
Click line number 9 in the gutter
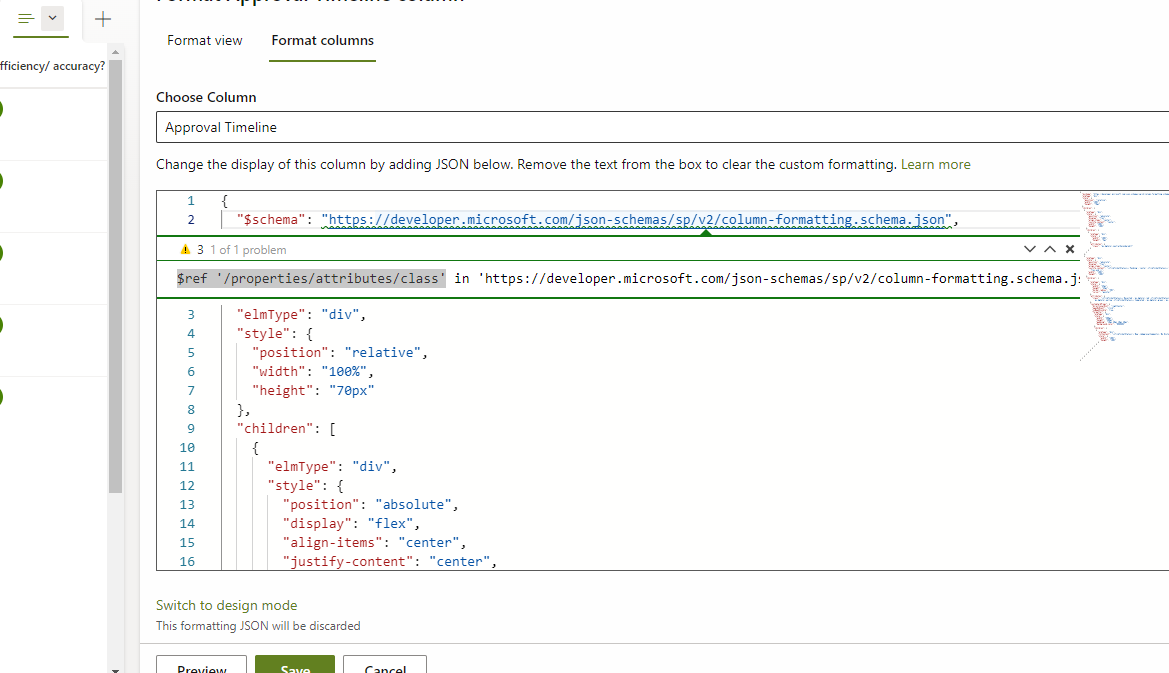(191, 429)
